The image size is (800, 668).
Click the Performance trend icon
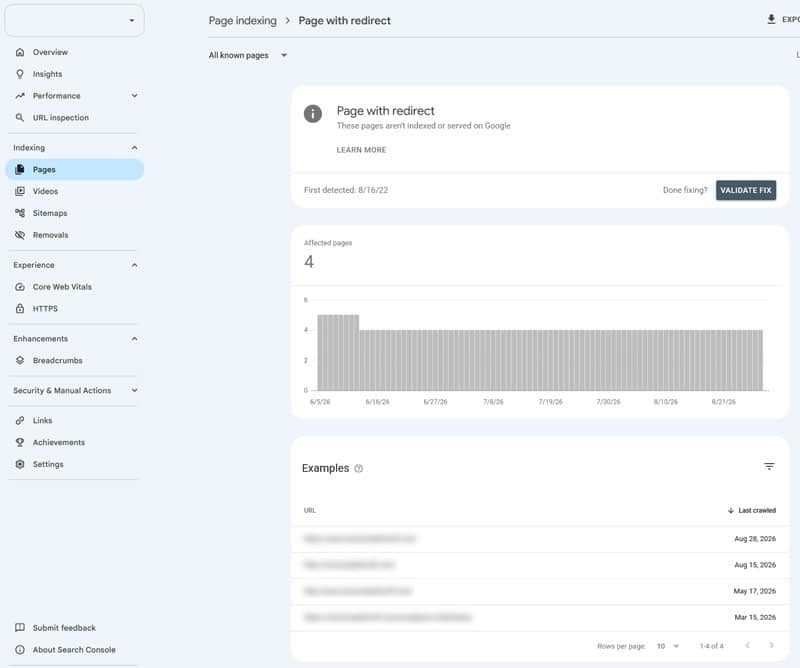[20, 95]
